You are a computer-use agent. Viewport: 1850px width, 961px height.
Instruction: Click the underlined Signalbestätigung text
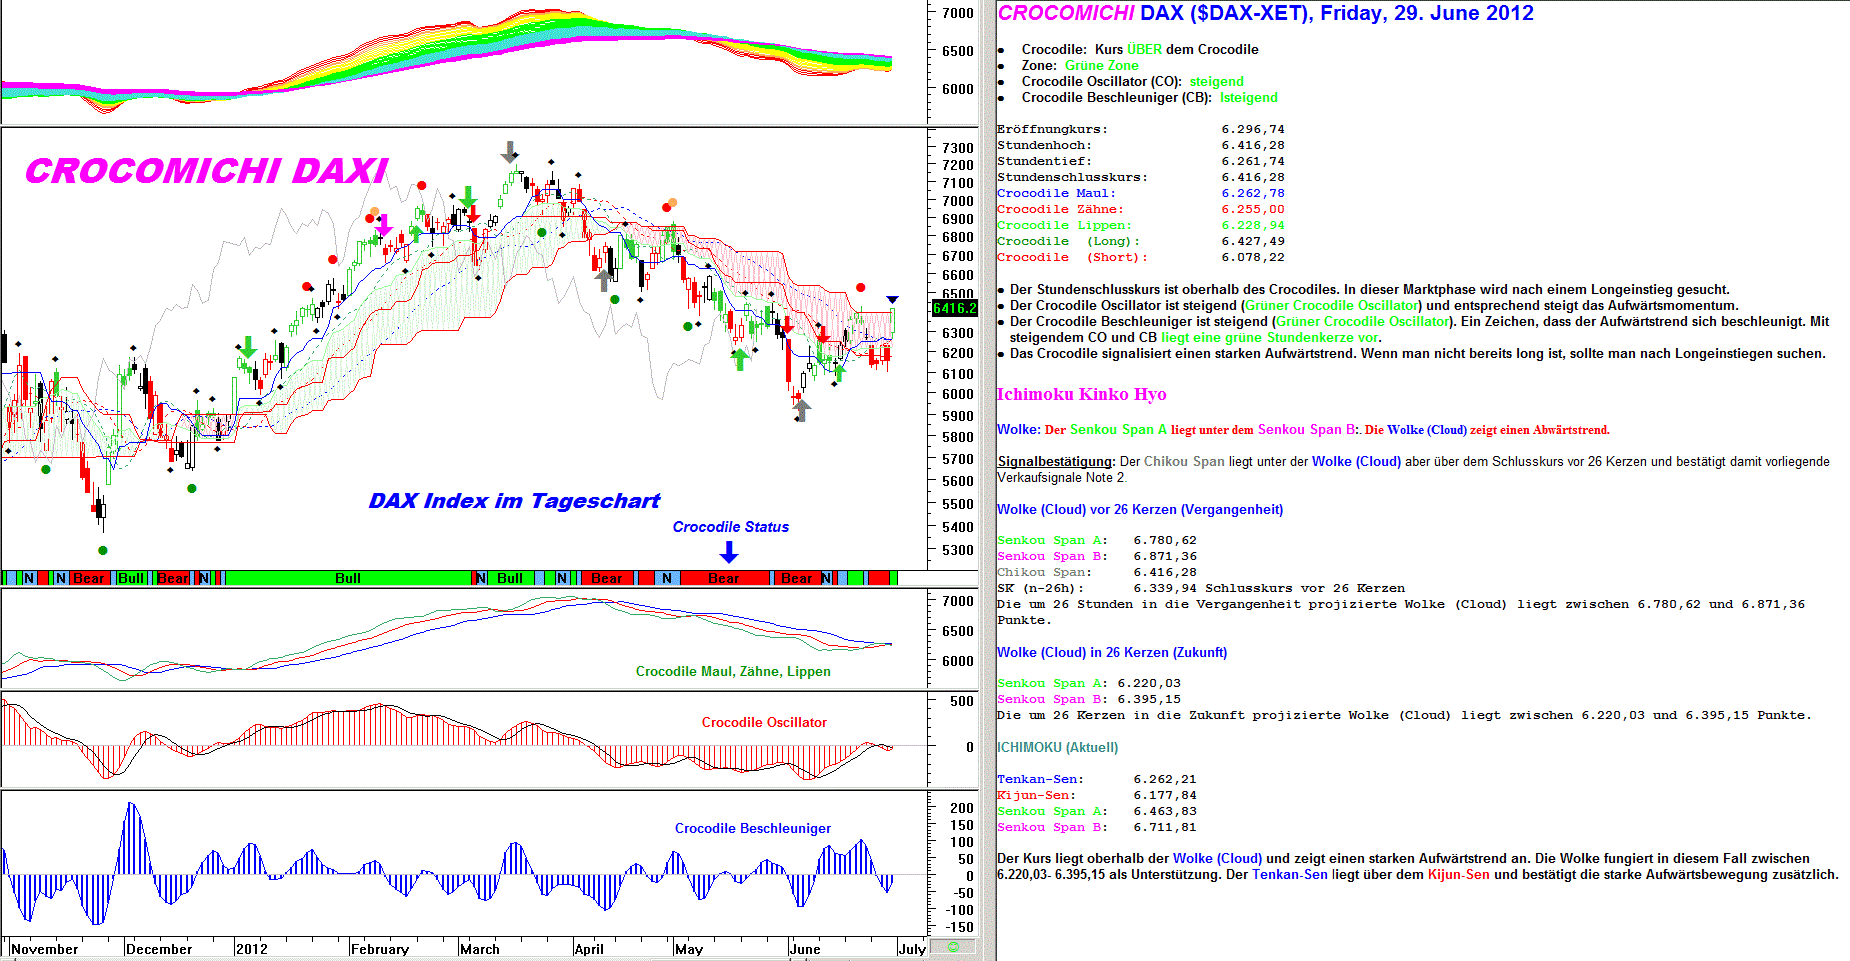(x=1055, y=461)
